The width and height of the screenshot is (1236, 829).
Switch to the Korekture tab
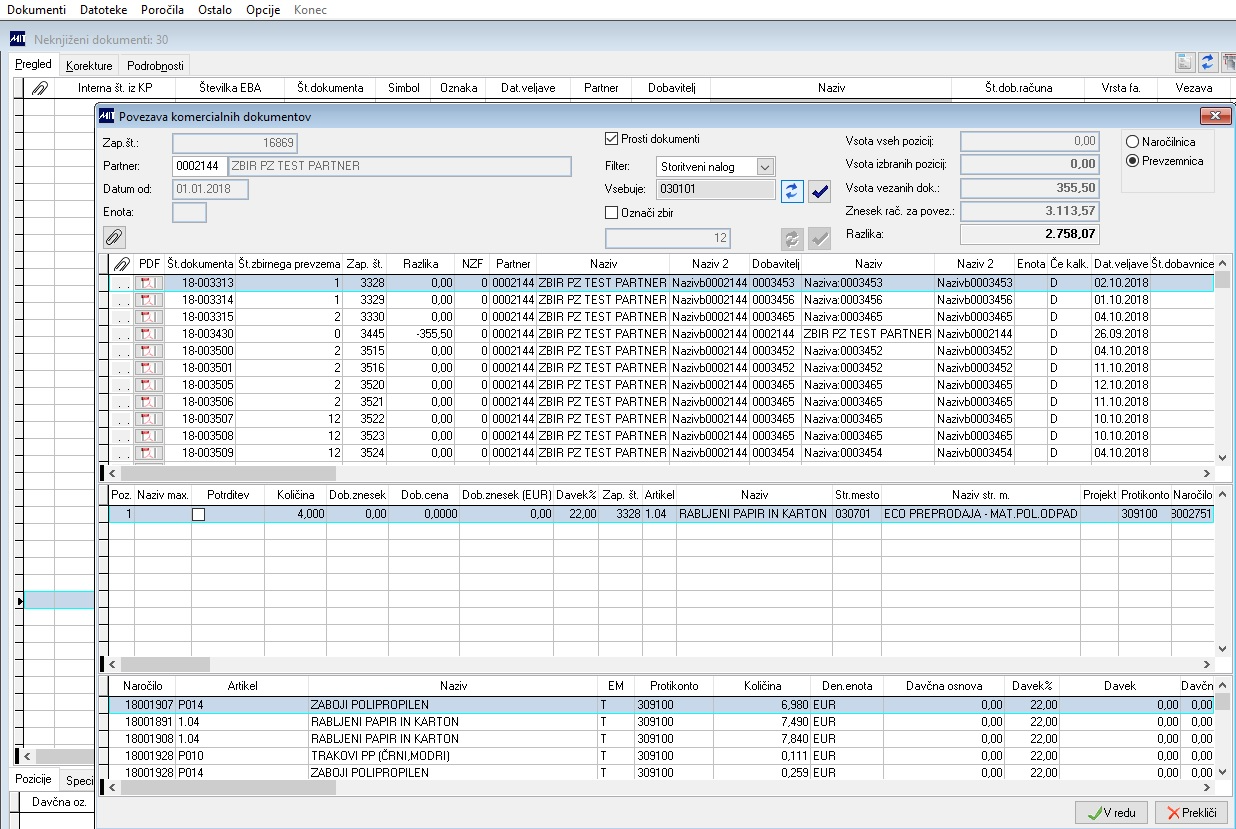(89, 66)
